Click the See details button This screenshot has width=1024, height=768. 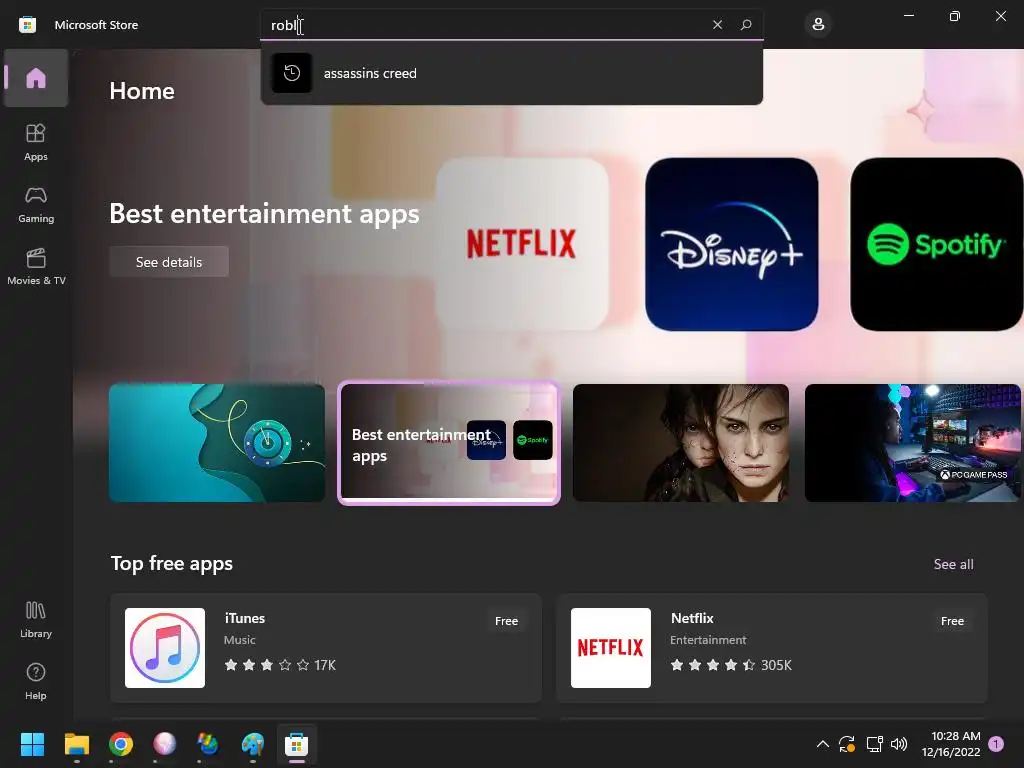pos(168,262)
